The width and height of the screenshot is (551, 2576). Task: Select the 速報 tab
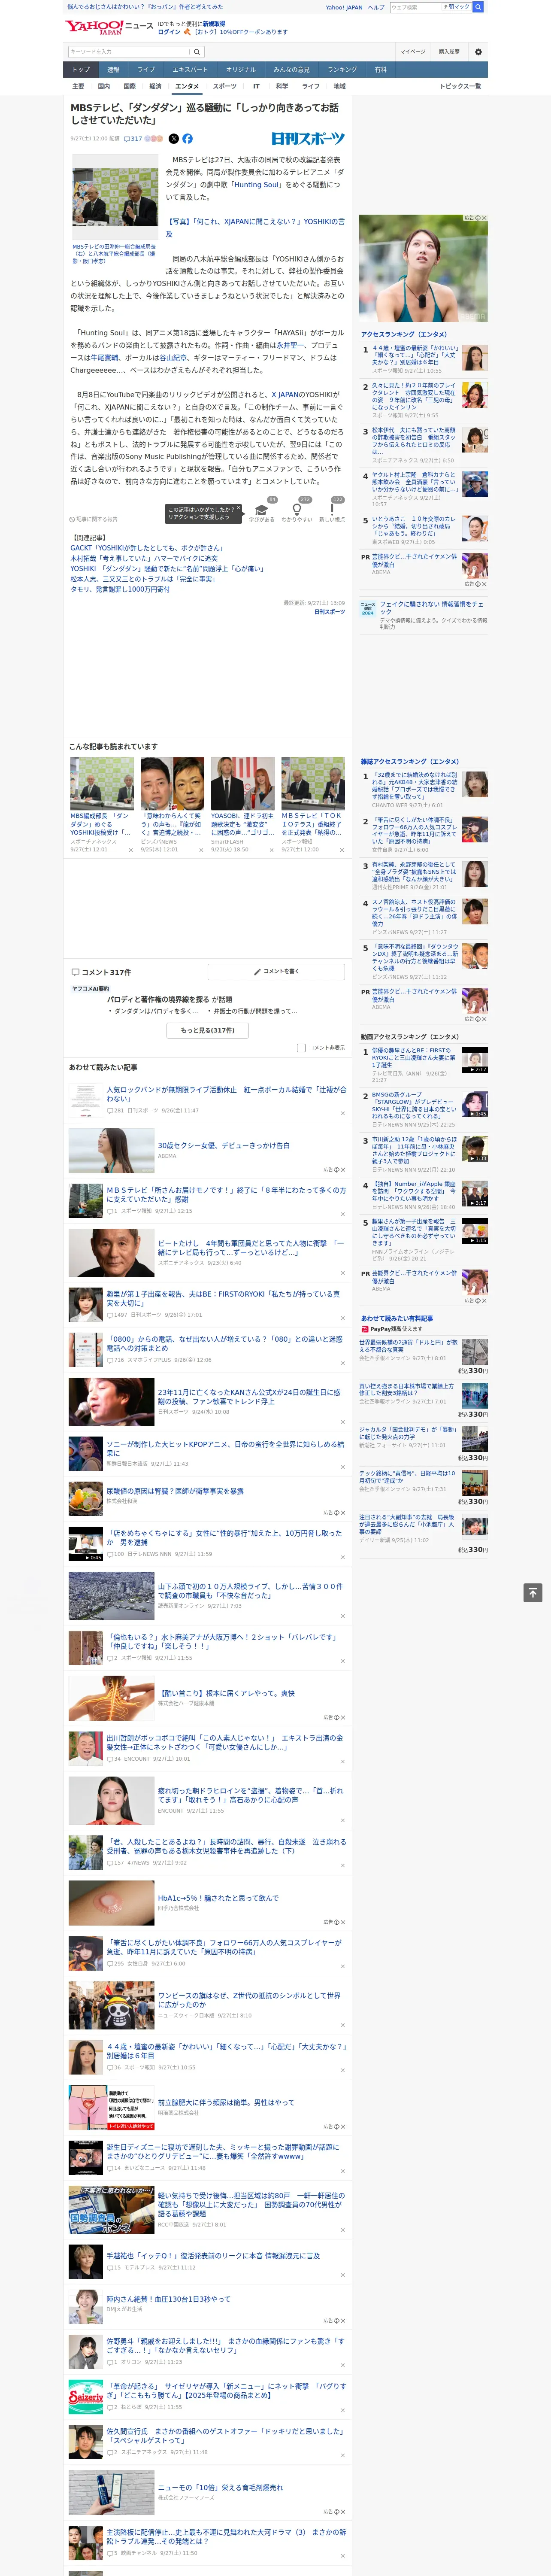pos(113,70)
